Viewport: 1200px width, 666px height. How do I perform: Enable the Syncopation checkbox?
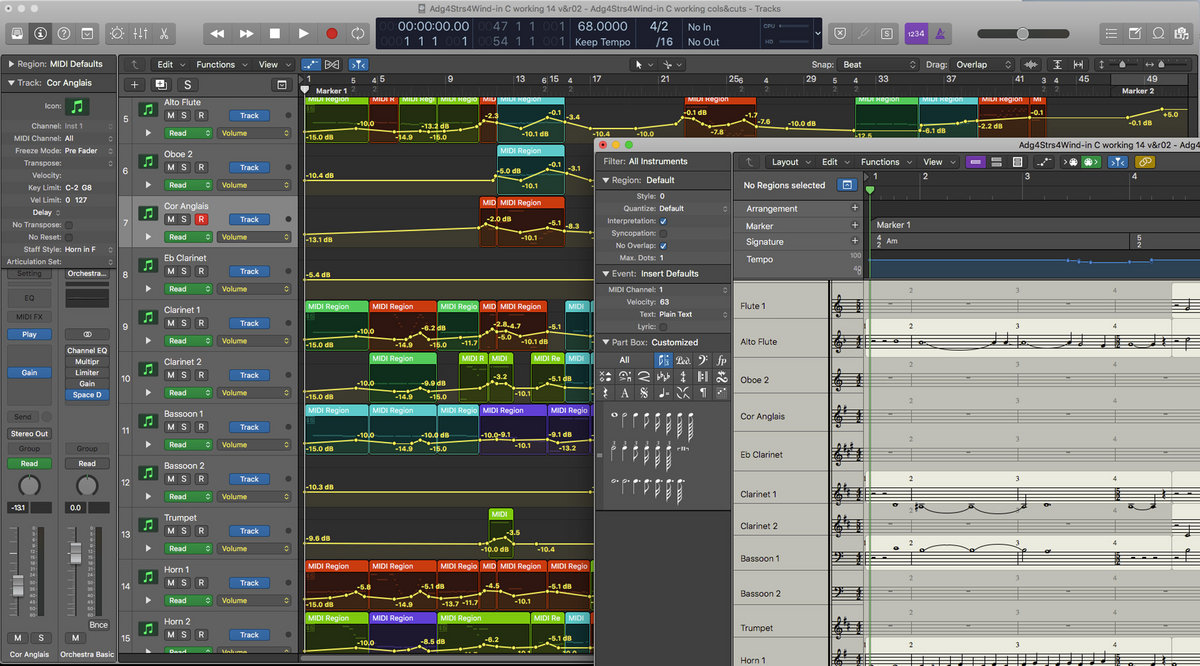[663, 233]
